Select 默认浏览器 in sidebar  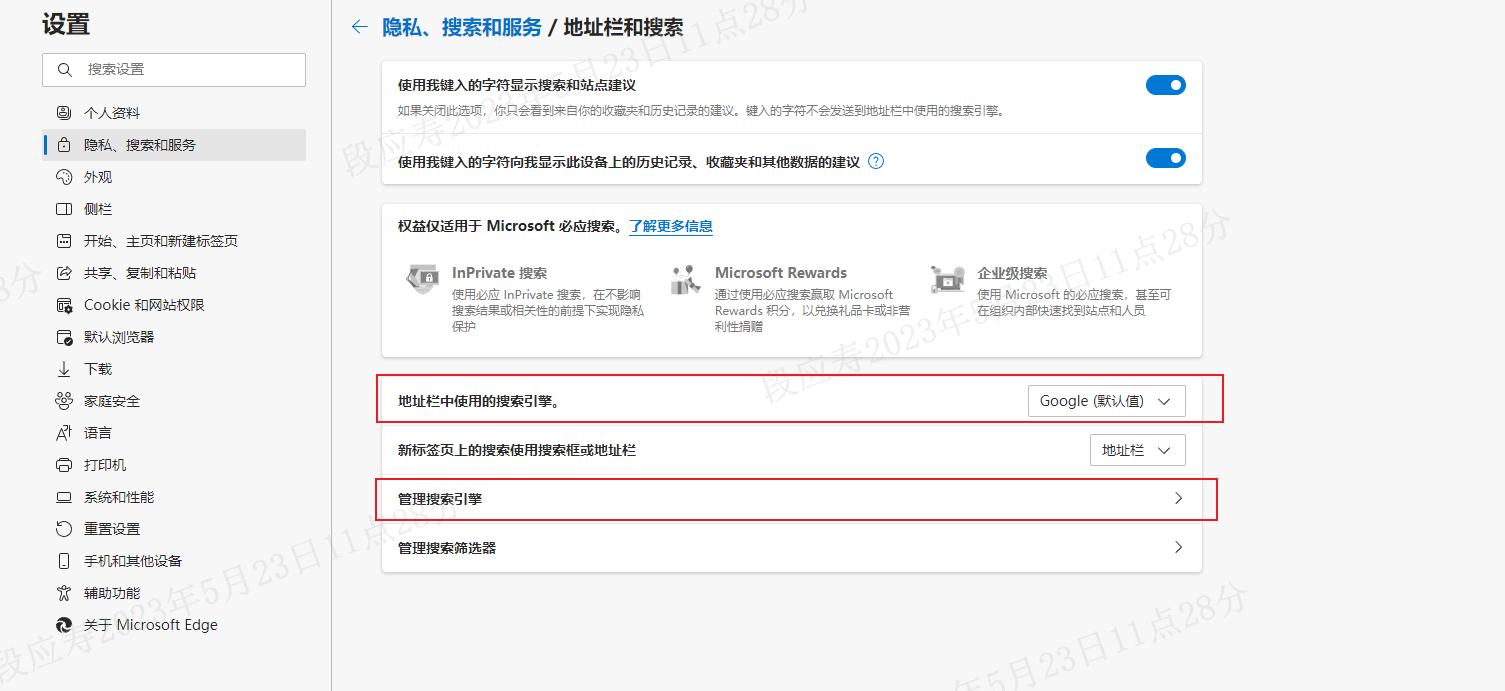pos(175,337)
